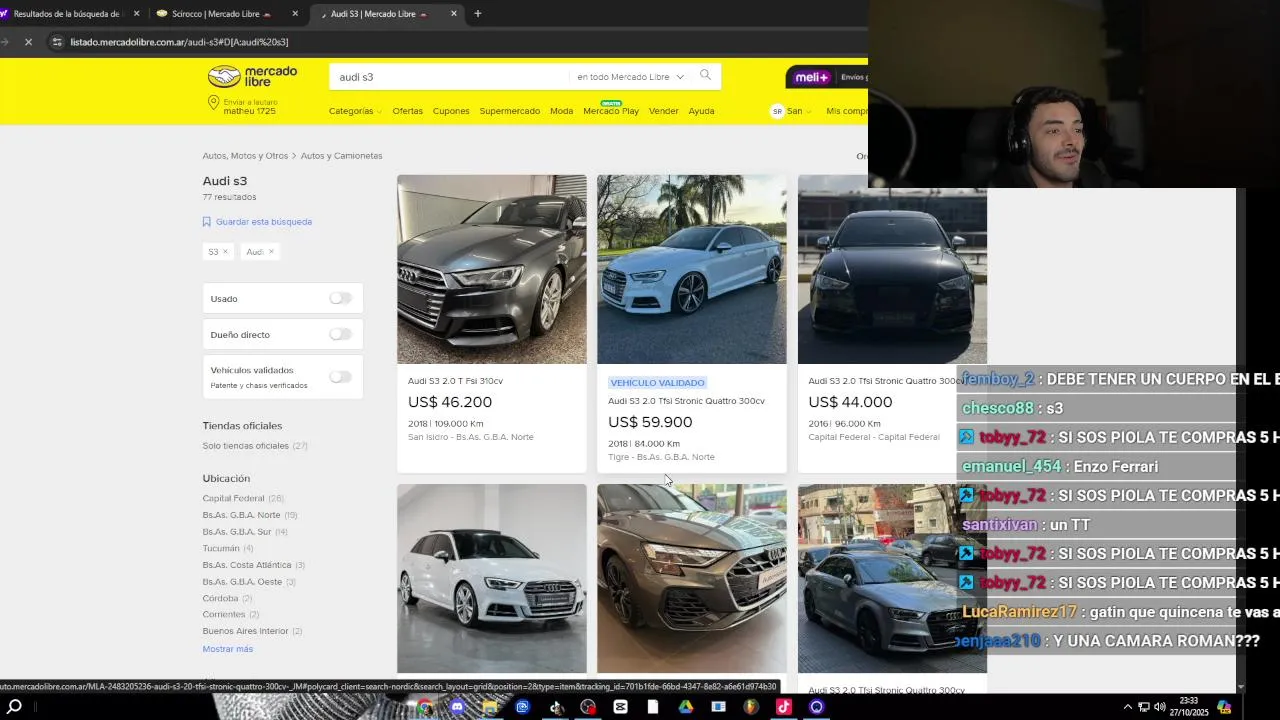1280x720 pixels.
Task: Click the white Audi hatchback photo
Action: (x=492, y=578)
